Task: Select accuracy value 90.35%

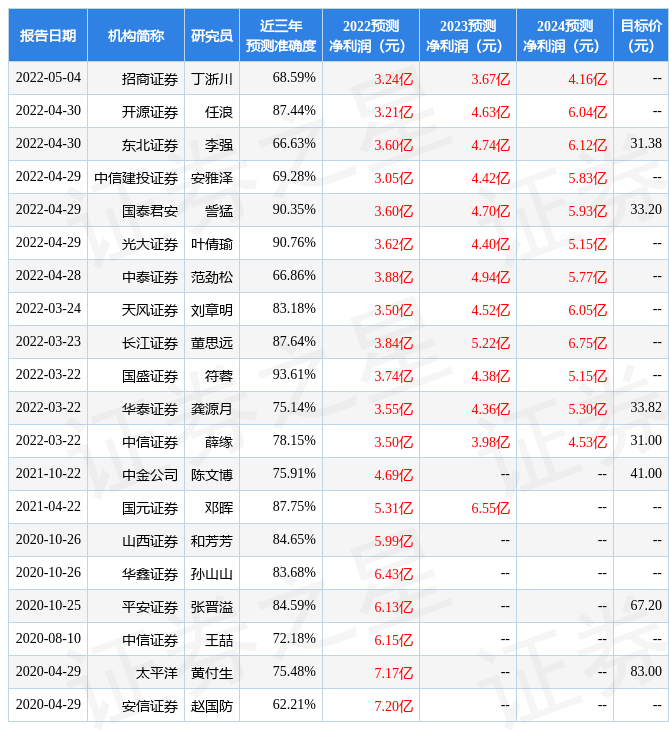Action: [x=294, y=210]
